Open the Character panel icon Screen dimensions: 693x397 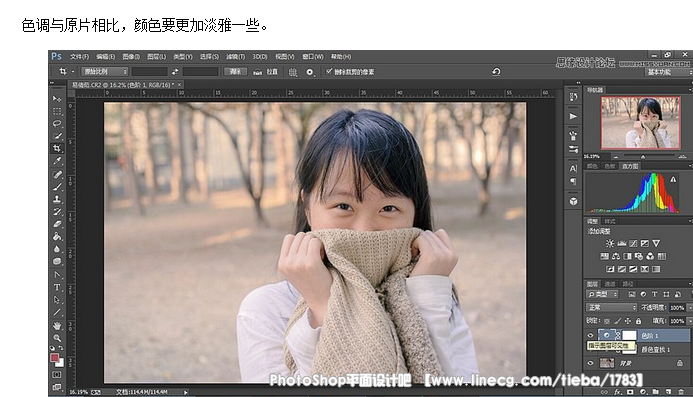pos(573,168)
